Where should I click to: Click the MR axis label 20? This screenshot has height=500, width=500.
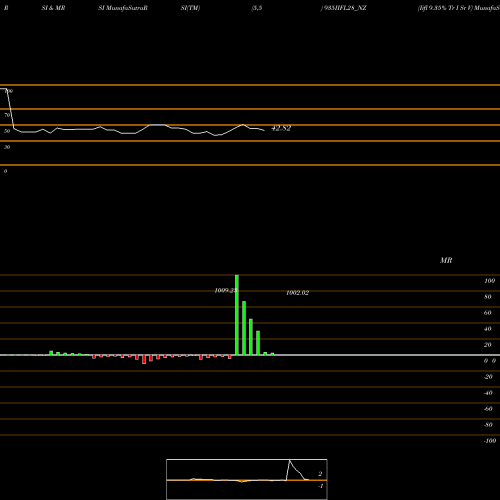[x=488, y=345]
